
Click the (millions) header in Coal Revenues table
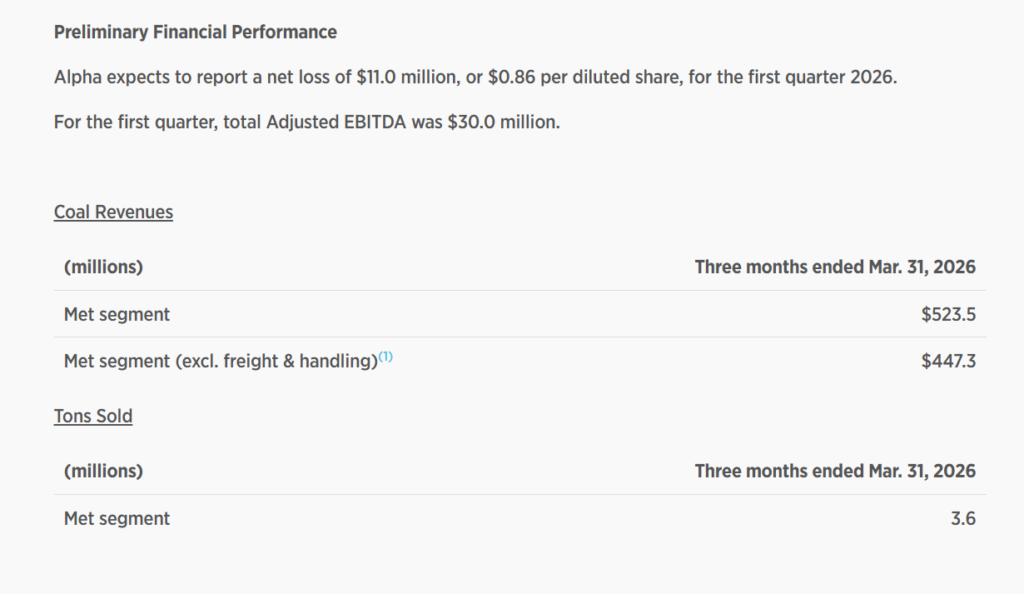point(103,267)
